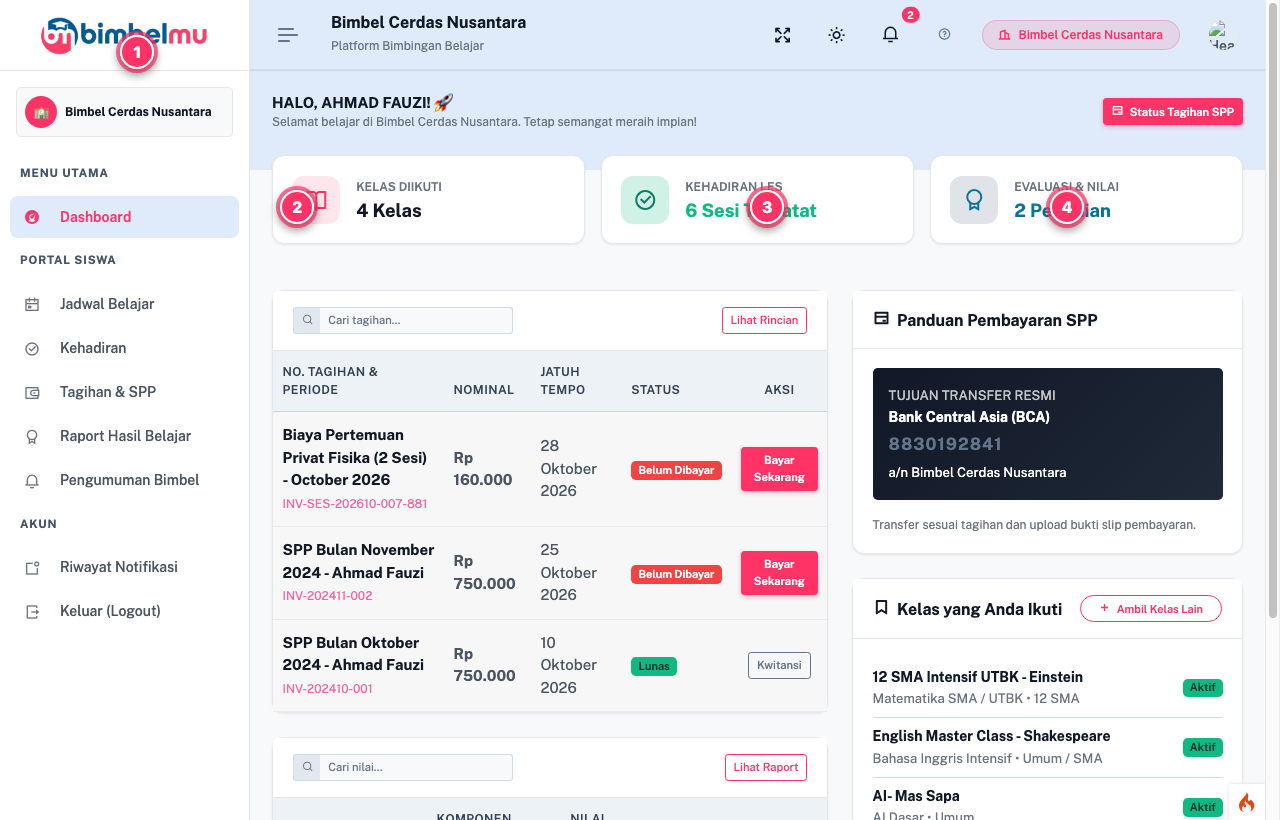Click Lihat Raport button
The width and height of the screenshot is (1280, 820).
pyautogui.click(x=766, y=767)
